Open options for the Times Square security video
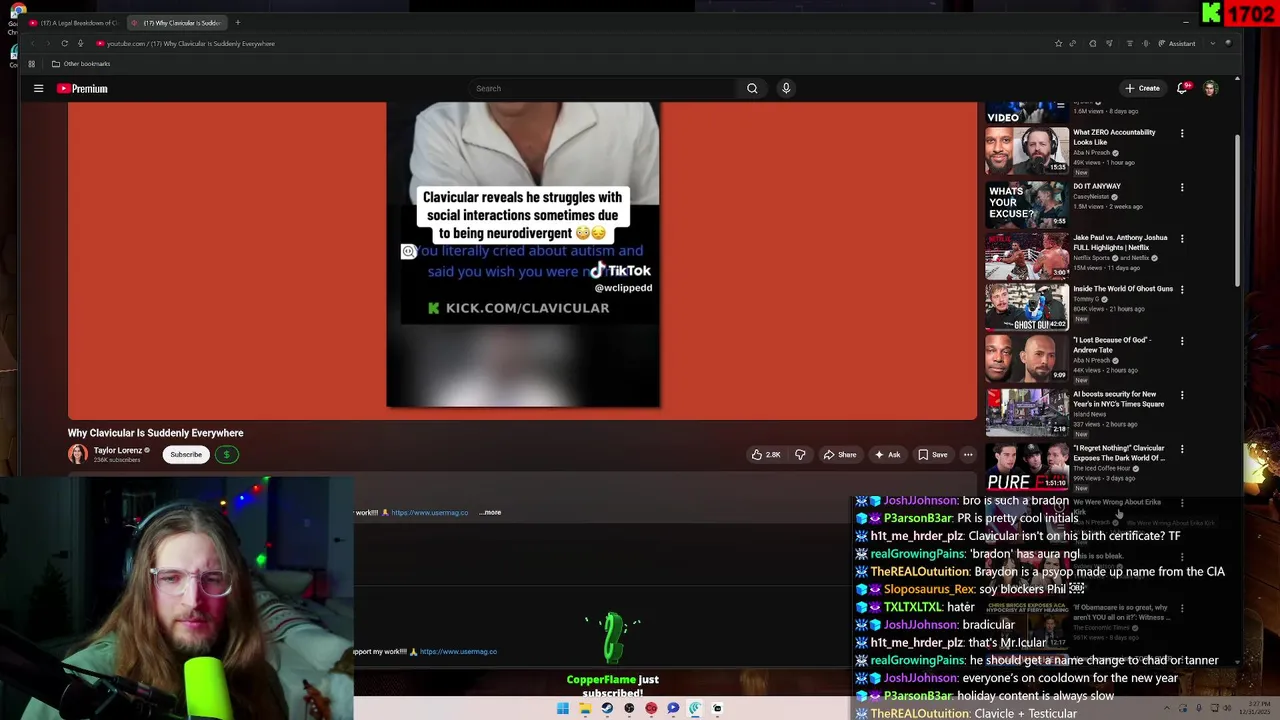 (1182, 395)
